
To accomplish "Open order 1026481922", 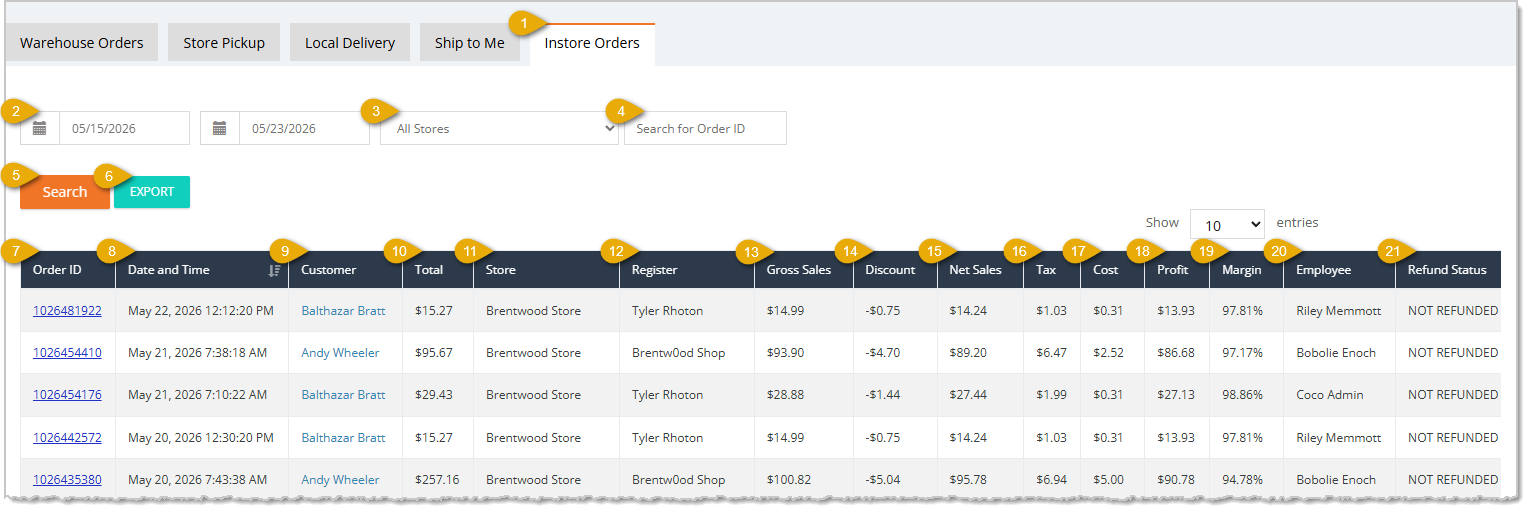I will [67, 311].
